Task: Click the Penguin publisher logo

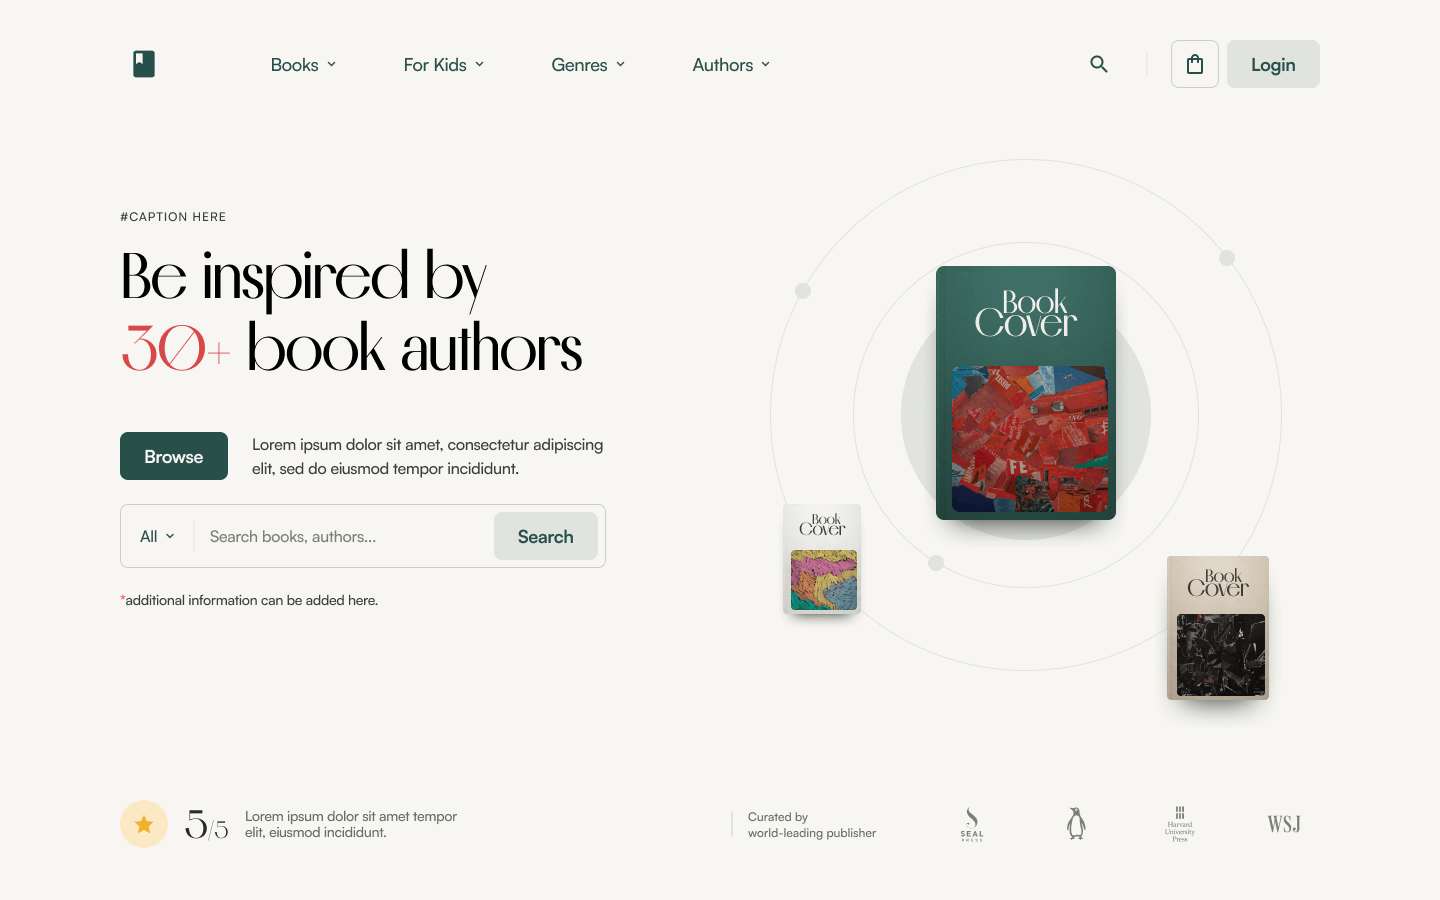Action: [x=1076, y=824]
